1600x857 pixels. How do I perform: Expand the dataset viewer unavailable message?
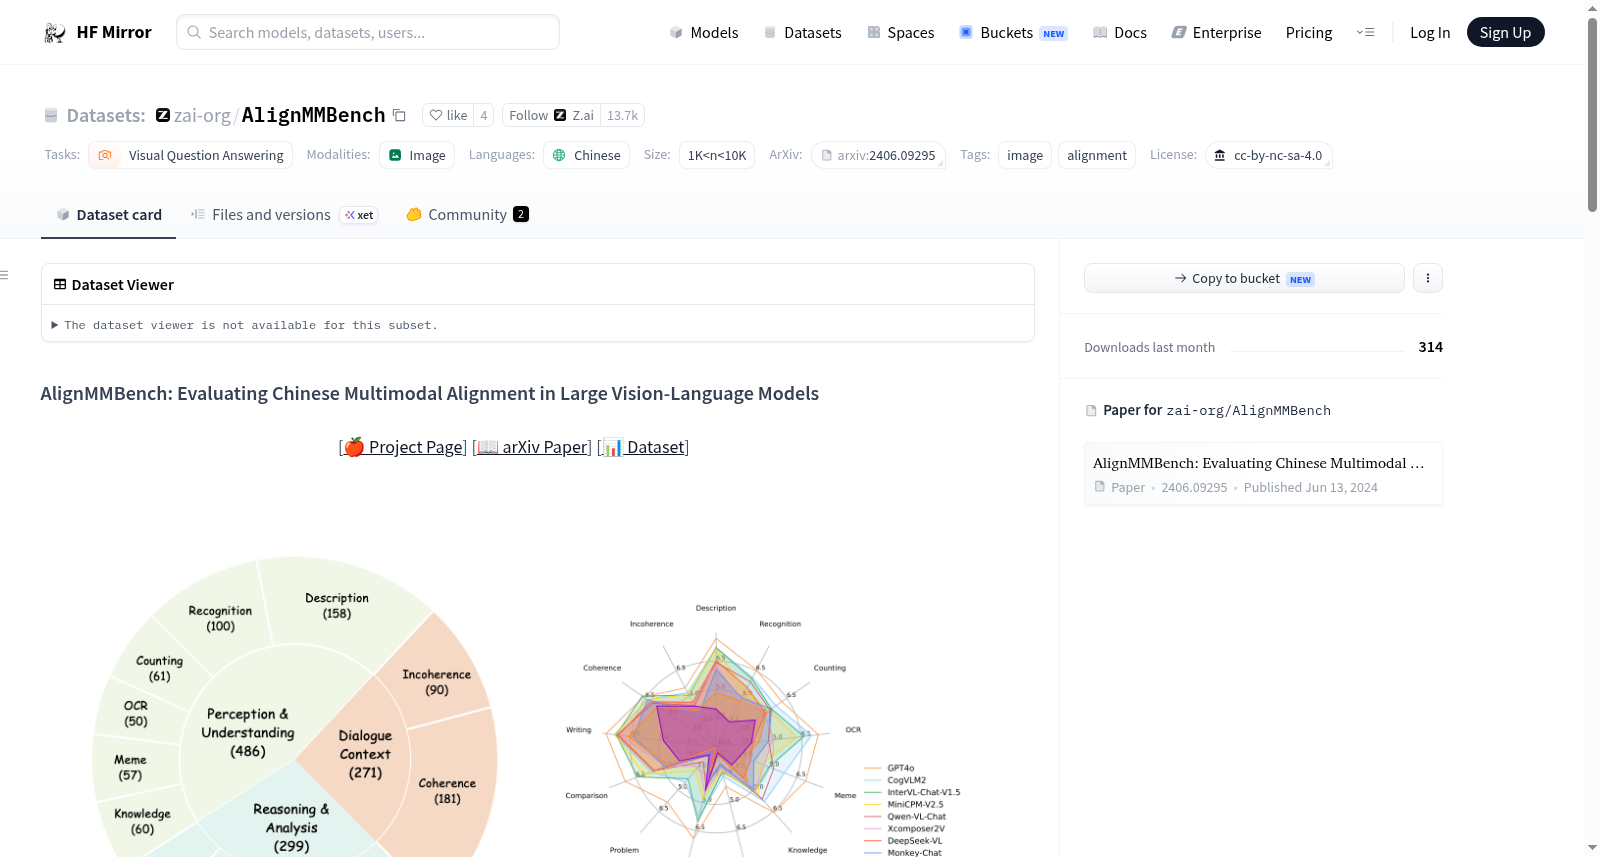point(245,325)
